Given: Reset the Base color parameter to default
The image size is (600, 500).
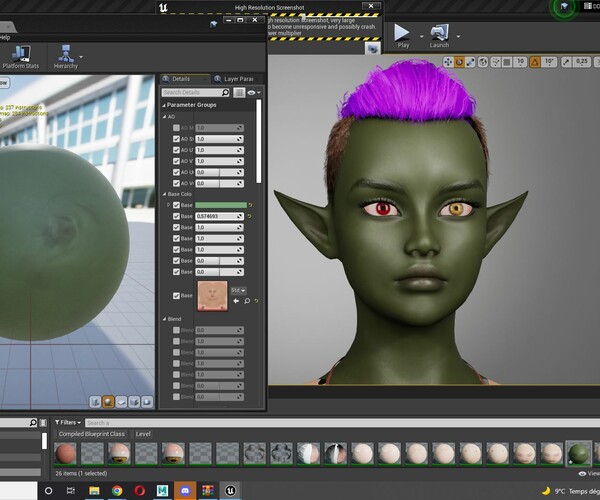Looking at the screenshot, I should click(251, 205).
